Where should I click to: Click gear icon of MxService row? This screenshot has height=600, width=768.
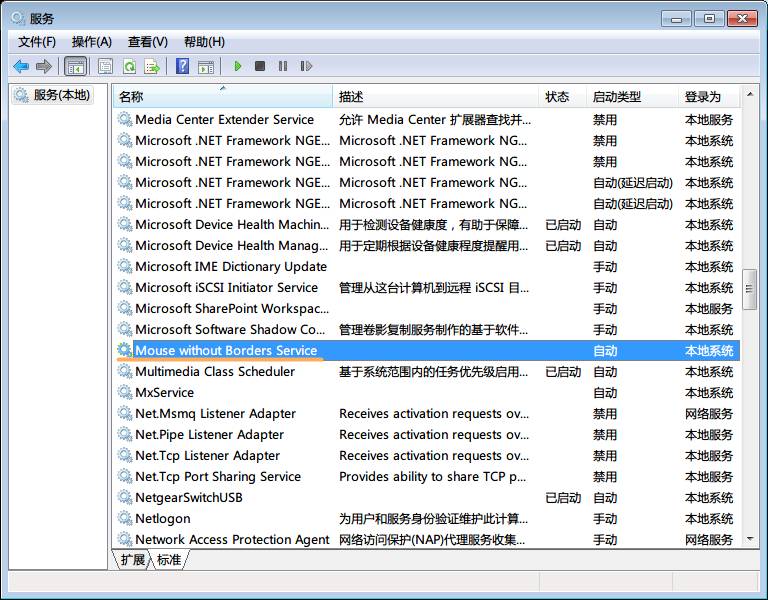pyautogui.click(x=125, y=392)
